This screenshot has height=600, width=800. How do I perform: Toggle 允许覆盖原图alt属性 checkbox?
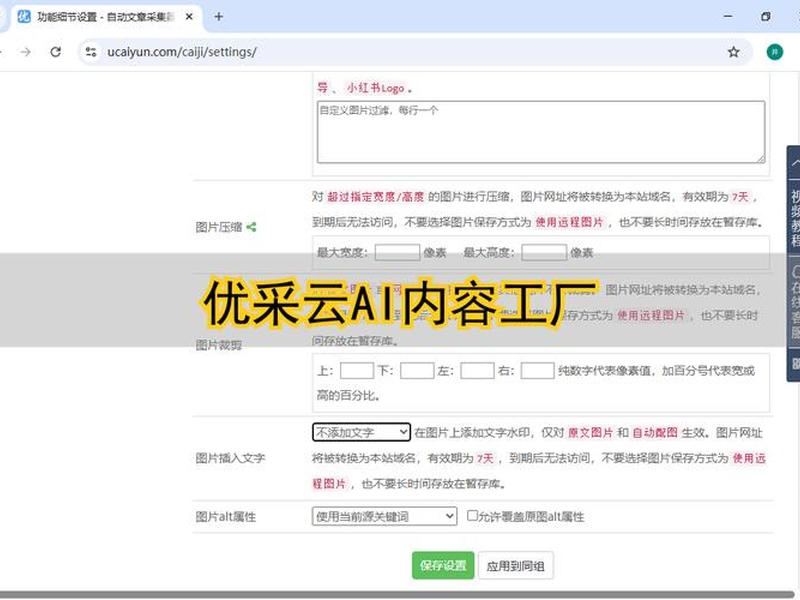point(472,515)
